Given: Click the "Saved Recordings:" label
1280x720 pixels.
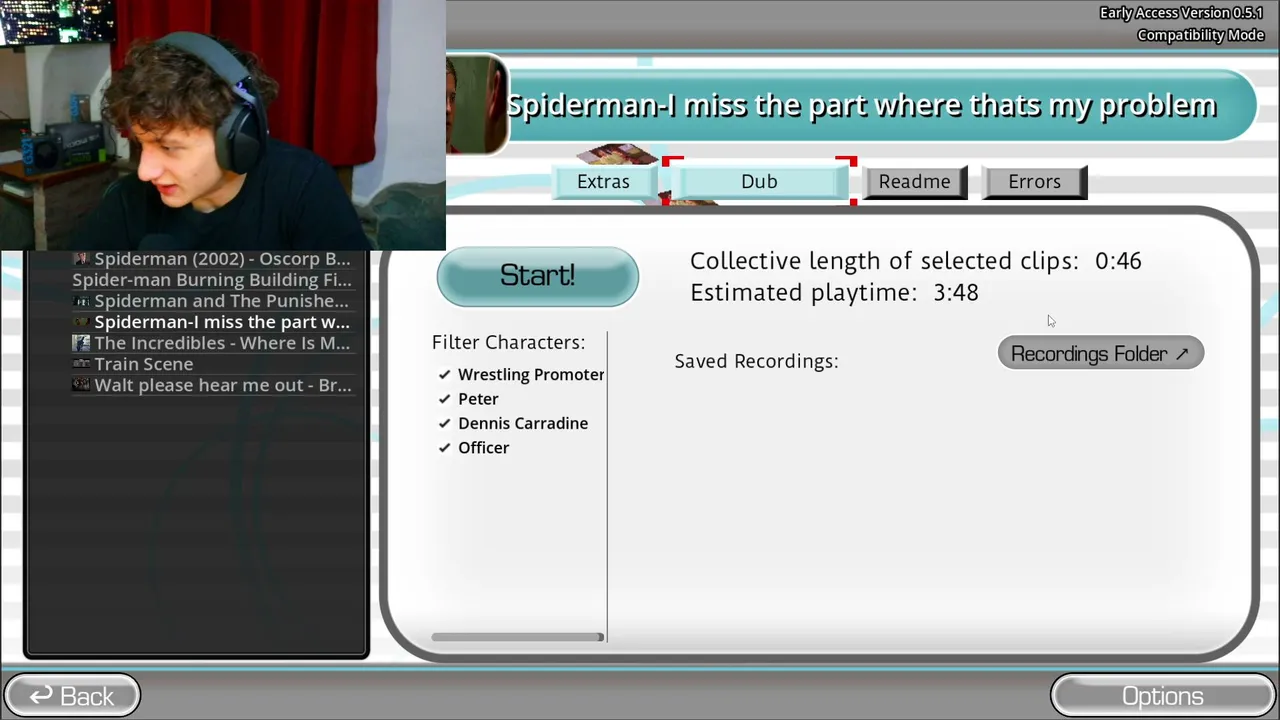Looking at the screenshot, I should (756, 361).
